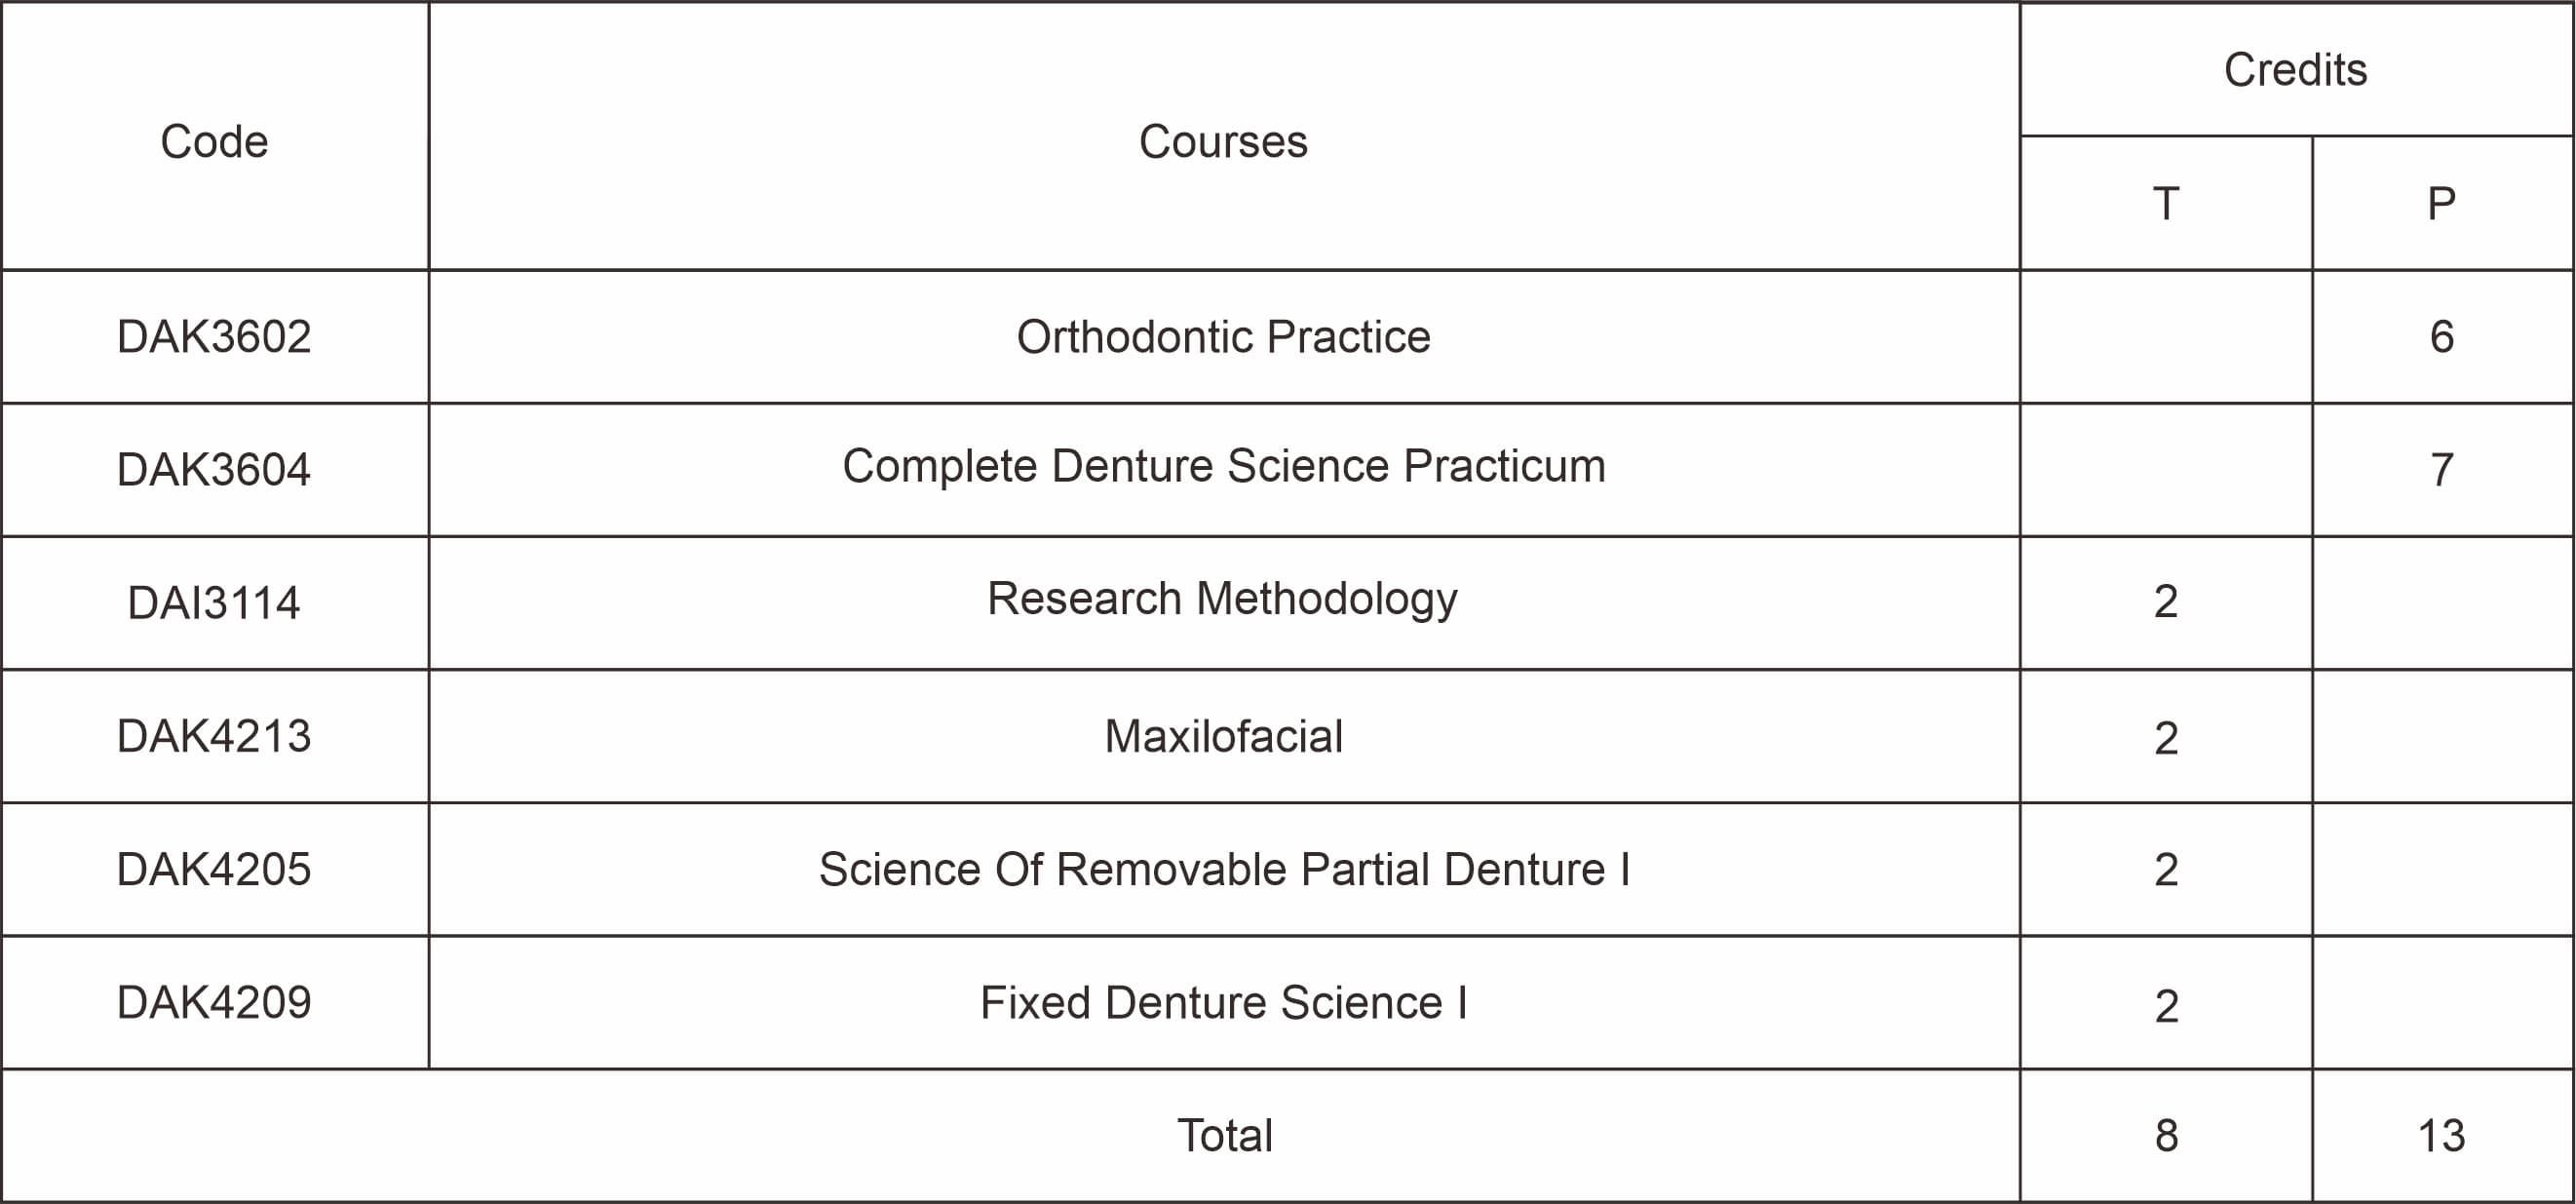The image size is (2576, 1204).
Task: Click the P credit value 6
Action: (x=2441, y=337)
